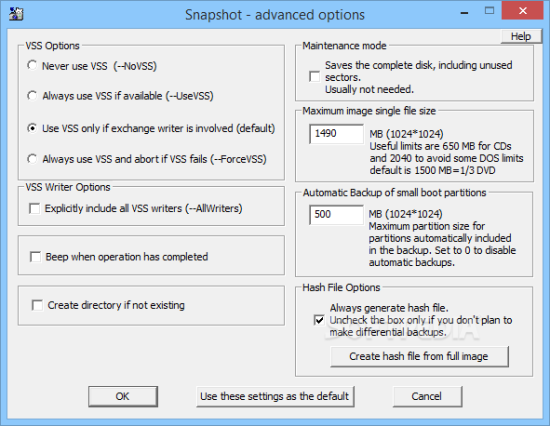This screenshot has width=550, height=426.
Task: Minimize the advanced options window
Action: point(464,12)
